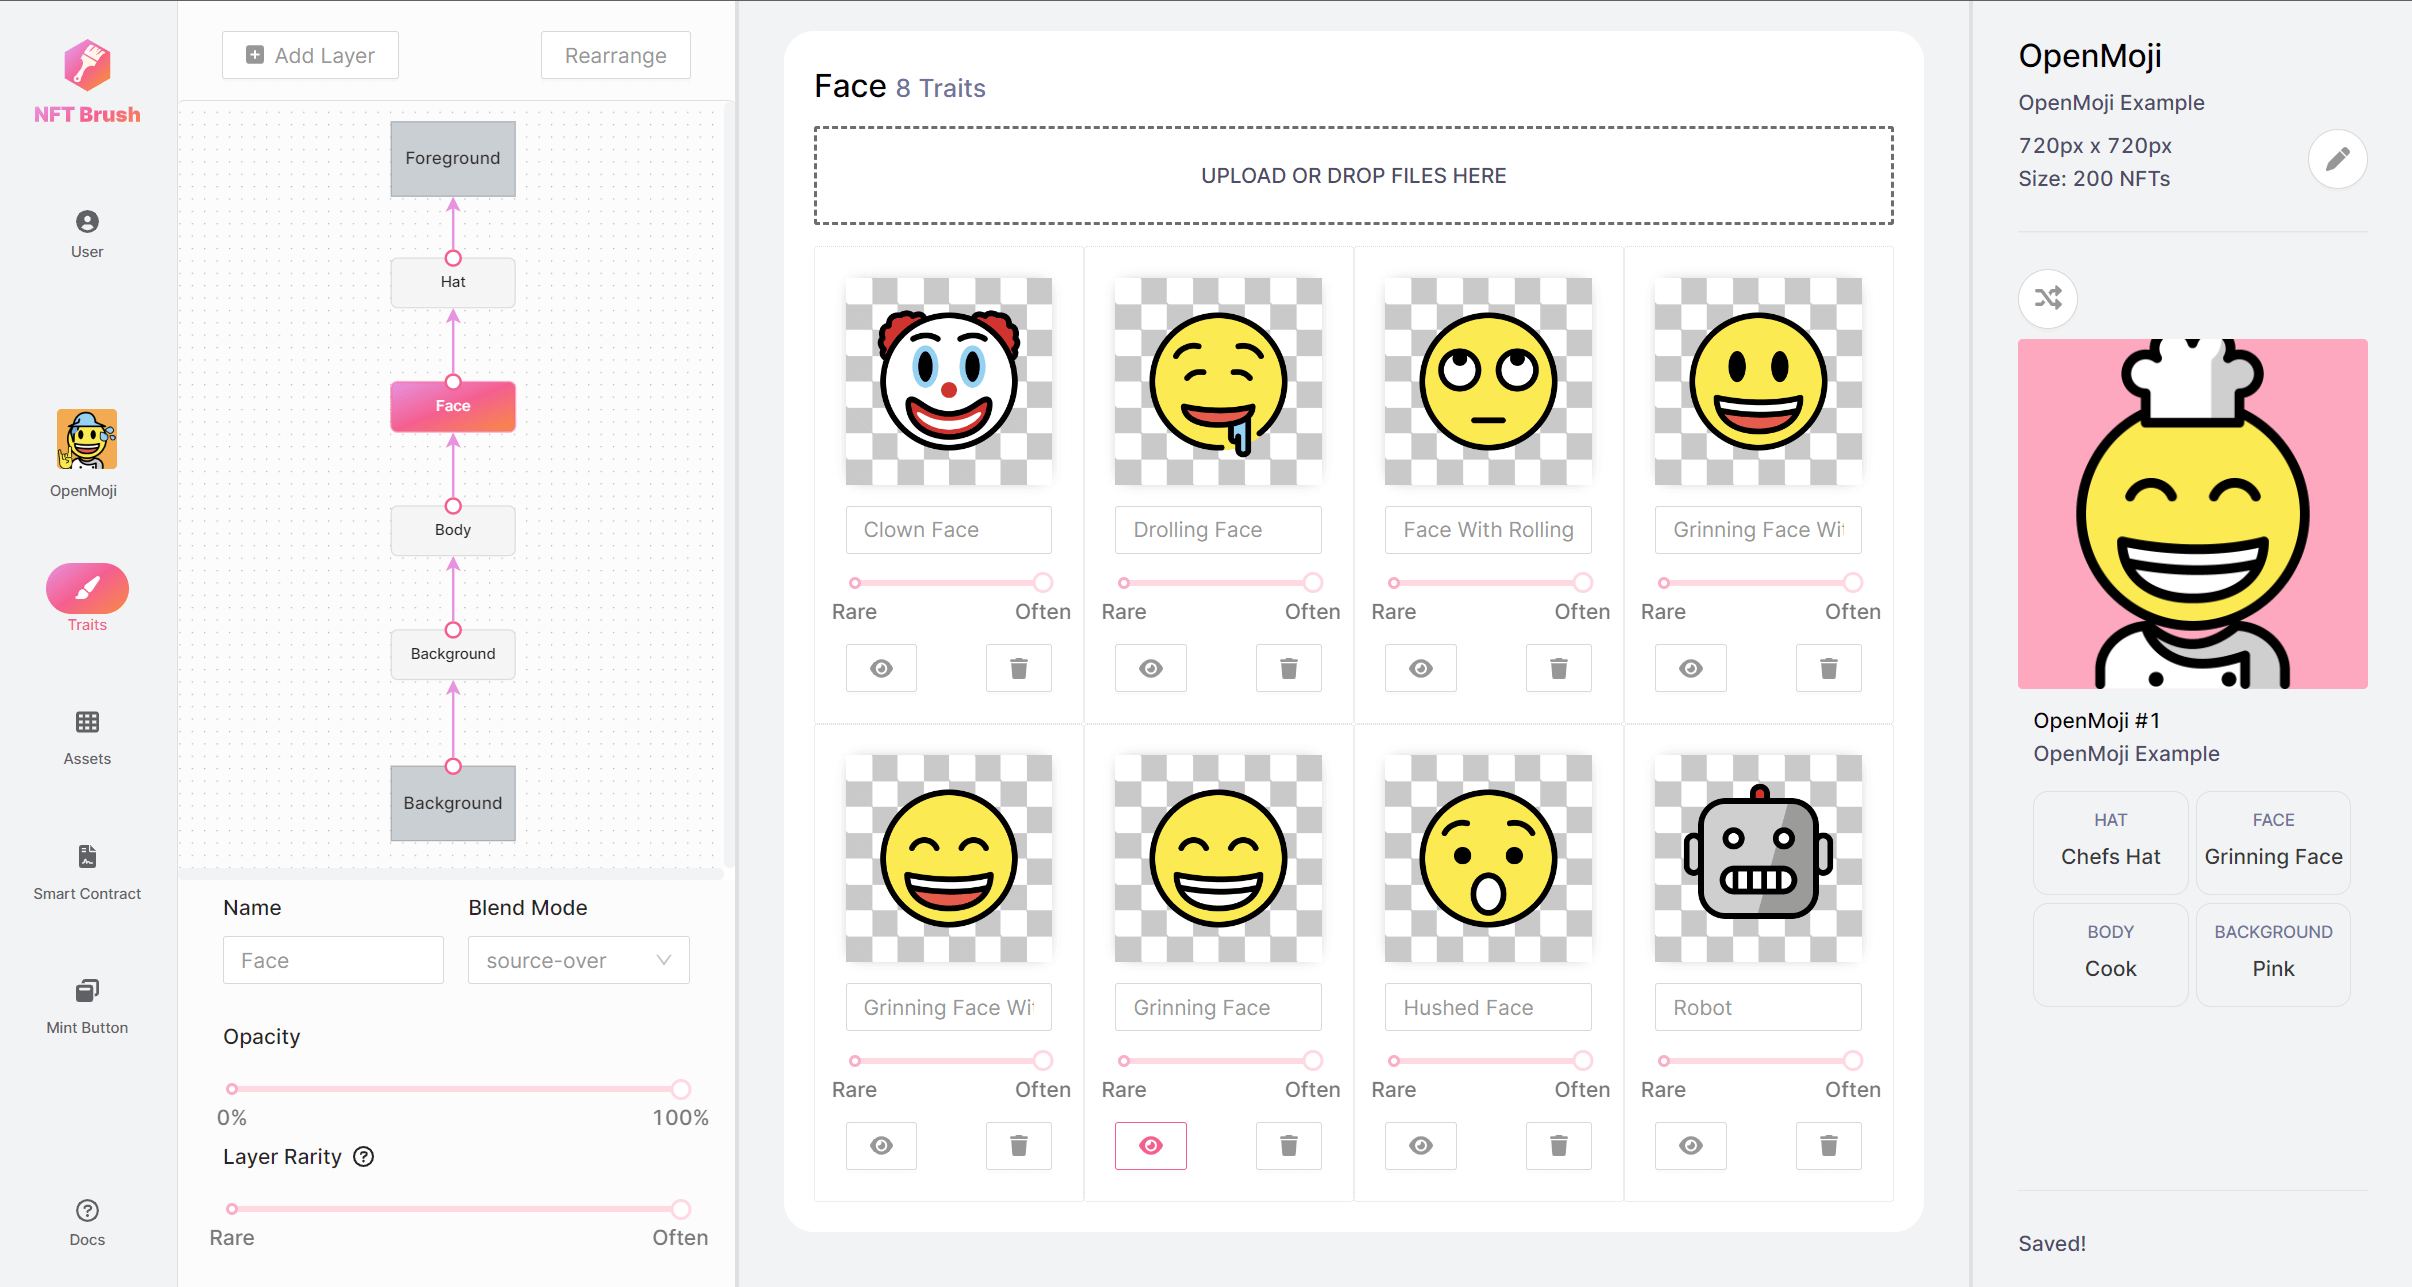Toggle visibility of Drolling Face trait
This screenshot has width=2412, height=1287.
[x=1150, y=668]
